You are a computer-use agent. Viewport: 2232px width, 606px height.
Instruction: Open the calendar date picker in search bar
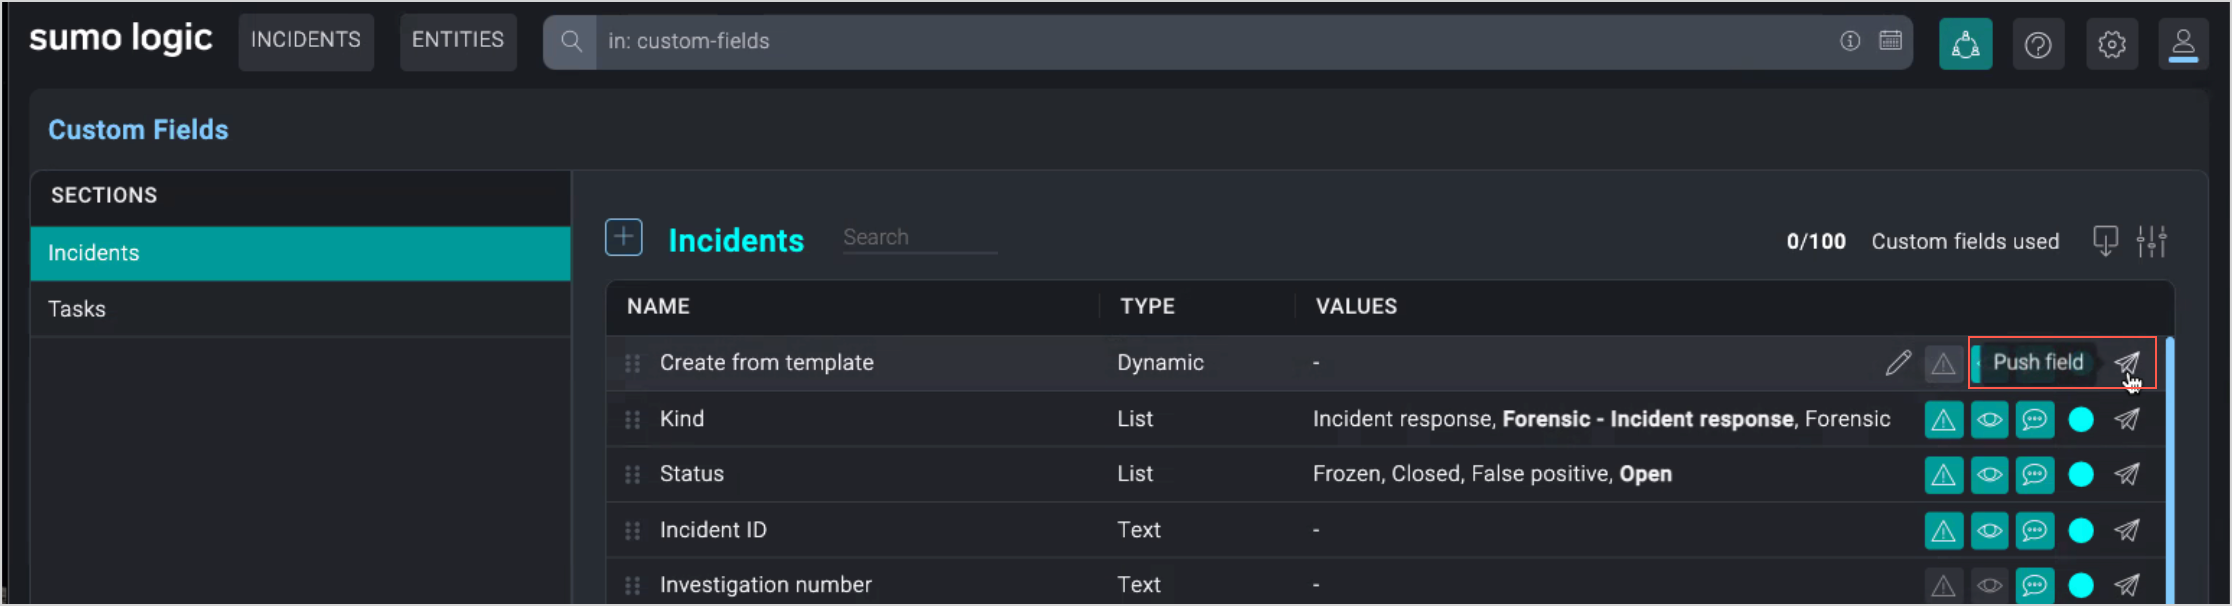(x=1890, y=41)
